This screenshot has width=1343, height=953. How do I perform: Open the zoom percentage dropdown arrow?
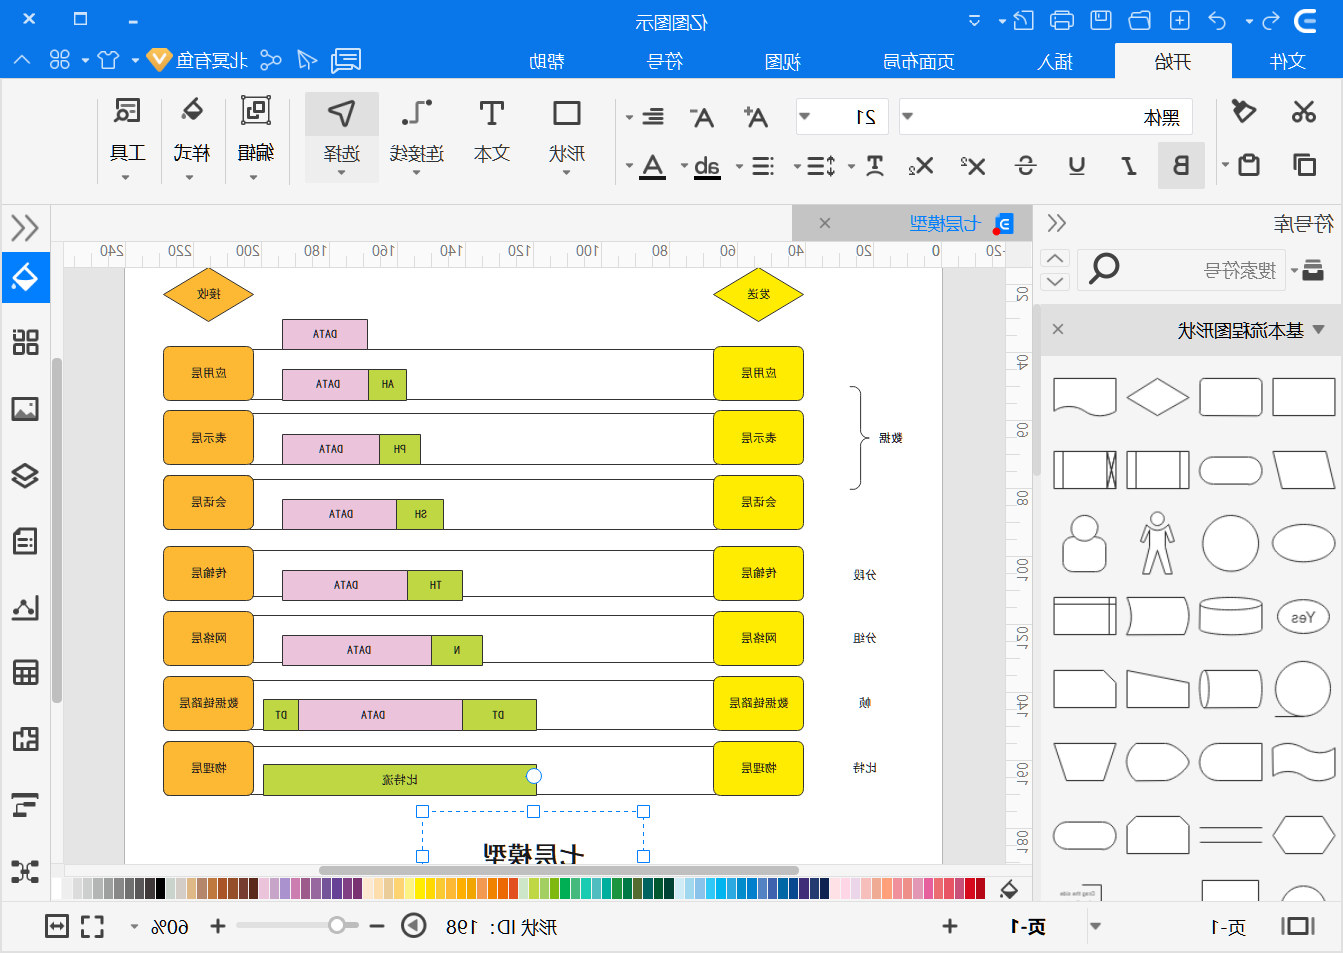134,927
